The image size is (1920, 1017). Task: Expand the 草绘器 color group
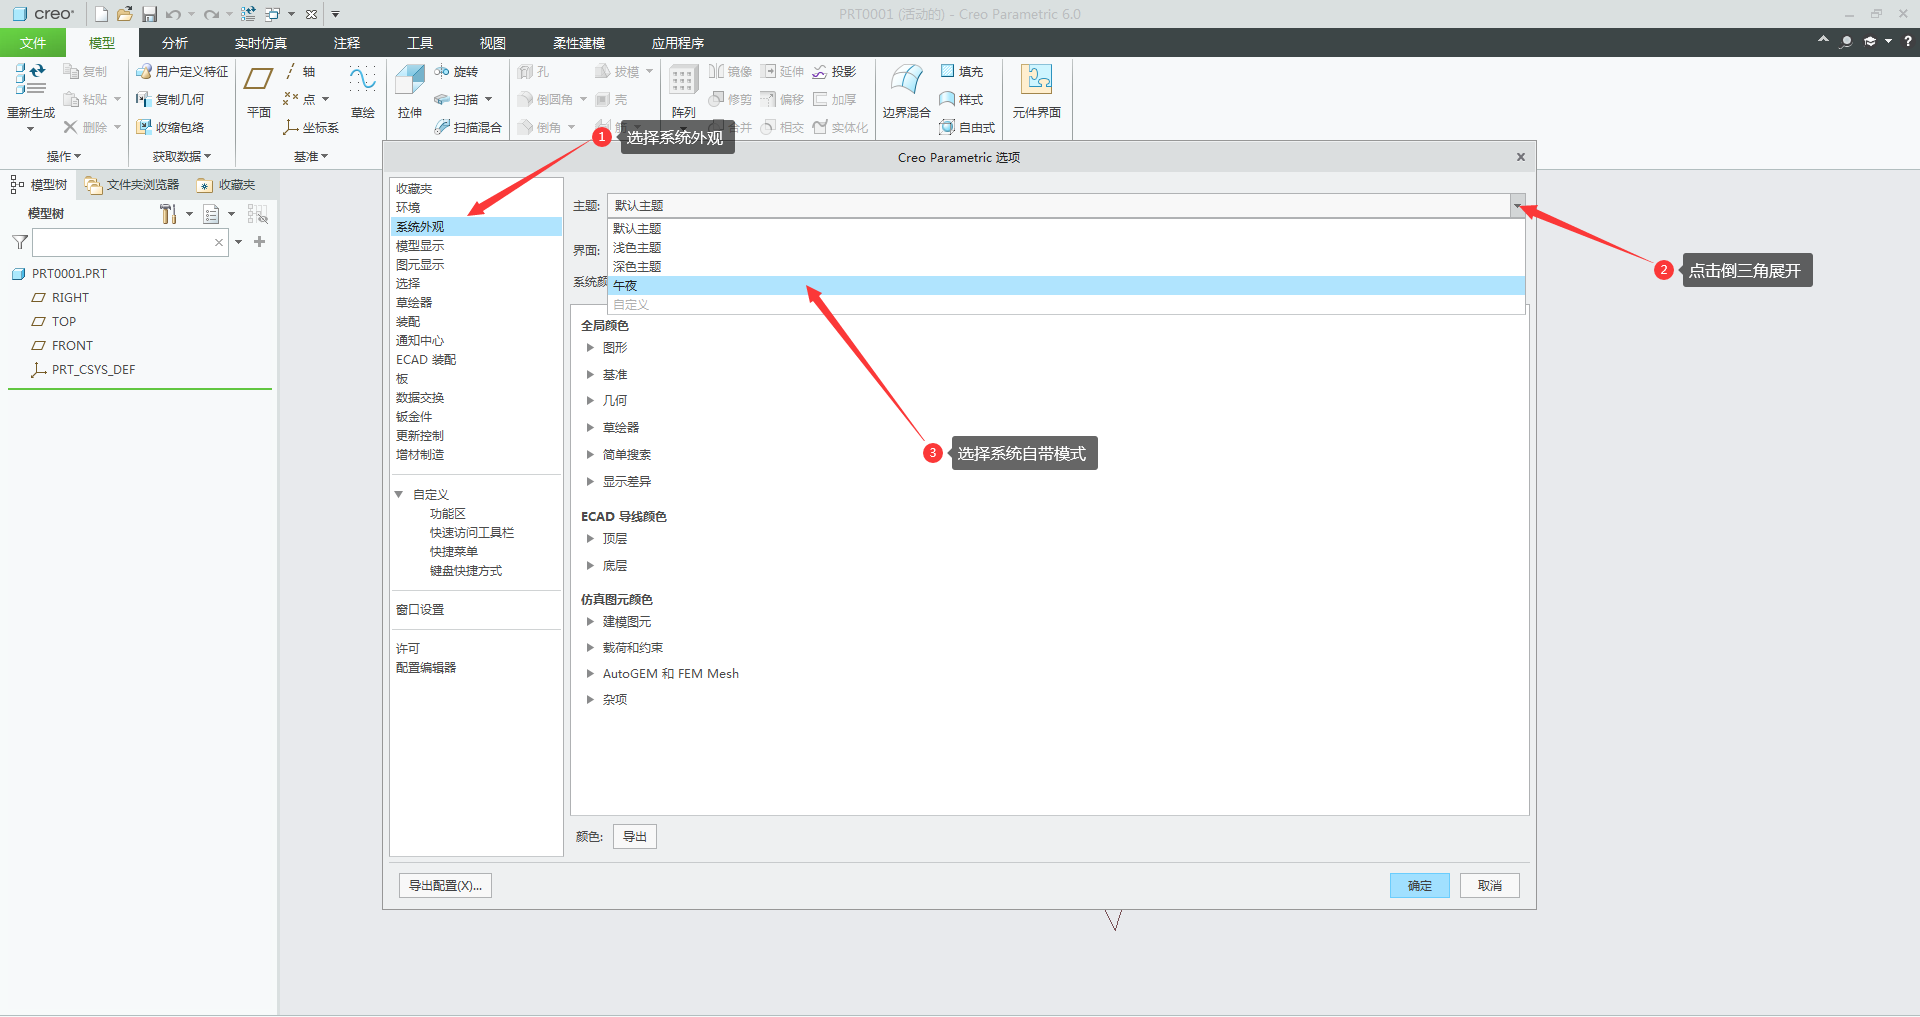tap(590, 428)
